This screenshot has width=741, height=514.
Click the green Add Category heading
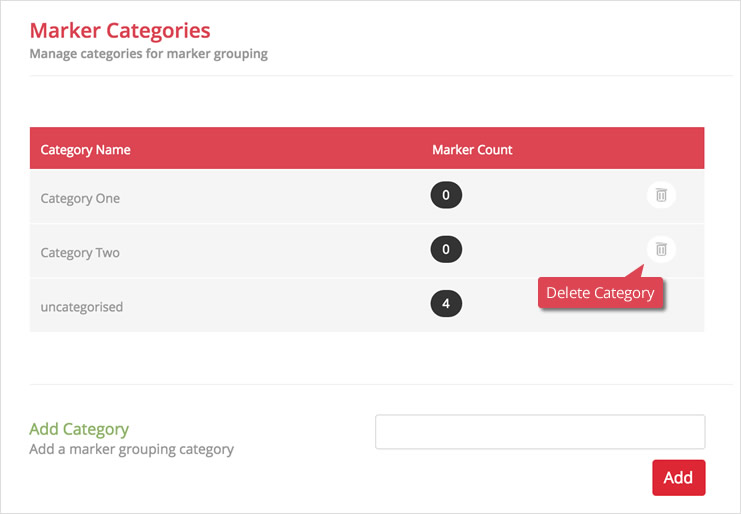pyautogui.click(x=79, y=429)
